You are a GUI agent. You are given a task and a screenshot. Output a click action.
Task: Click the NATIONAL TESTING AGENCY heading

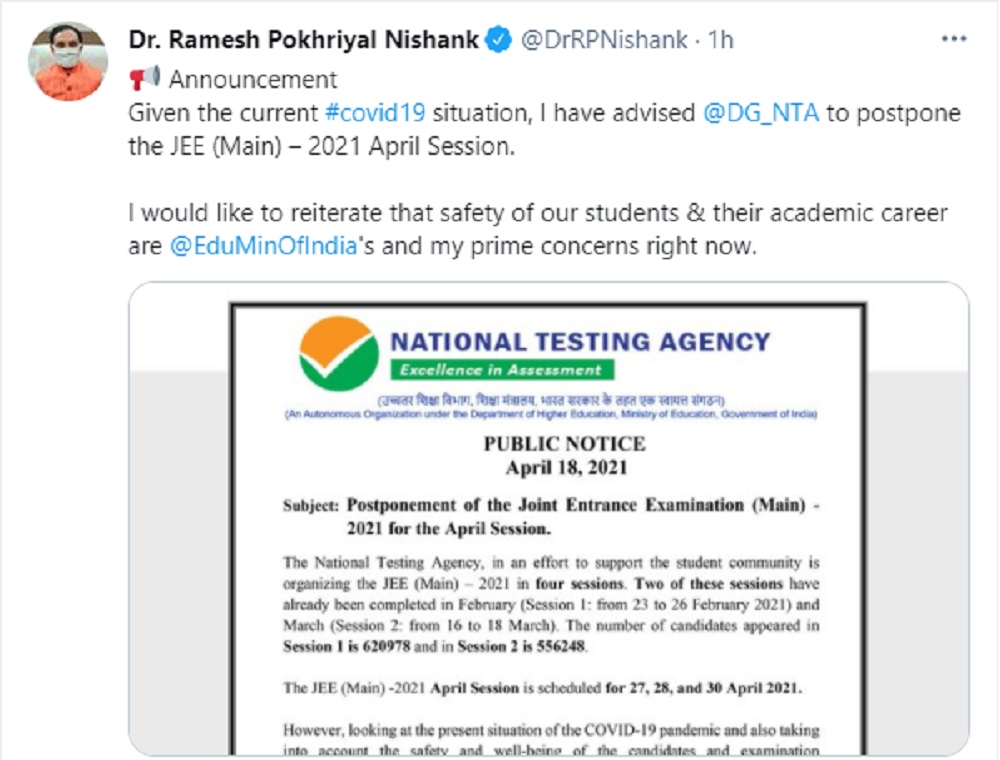click(580, 342)
